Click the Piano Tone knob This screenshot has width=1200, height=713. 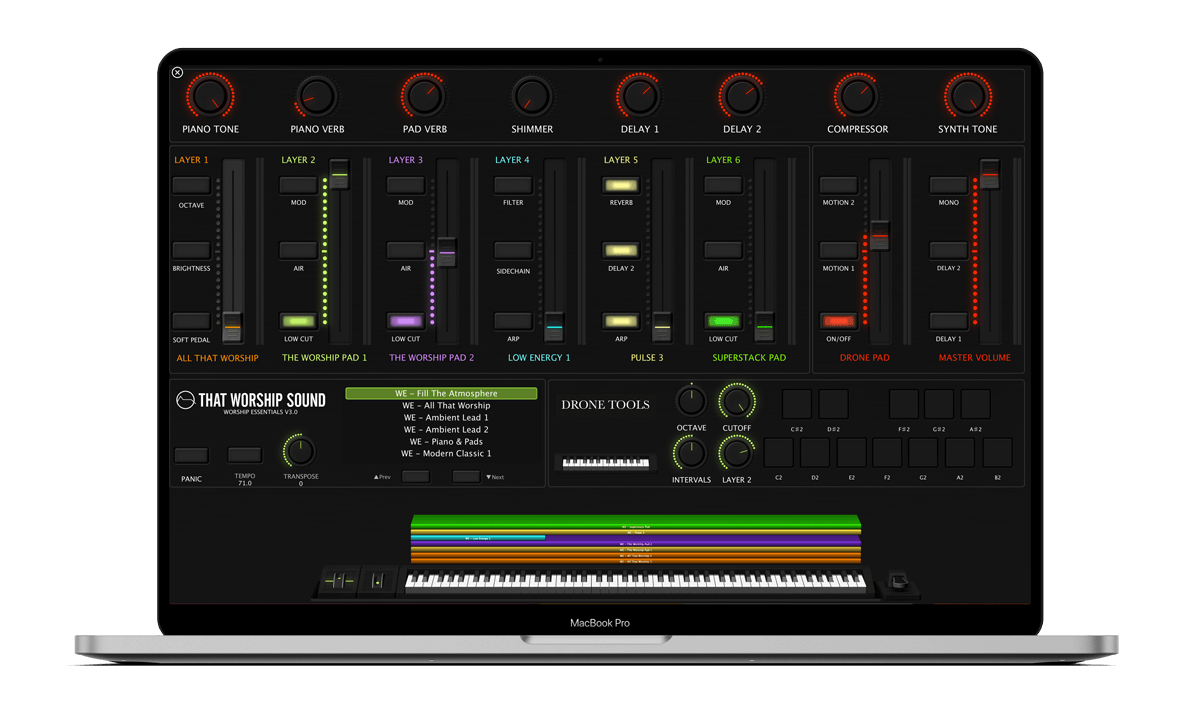[210, 97]
